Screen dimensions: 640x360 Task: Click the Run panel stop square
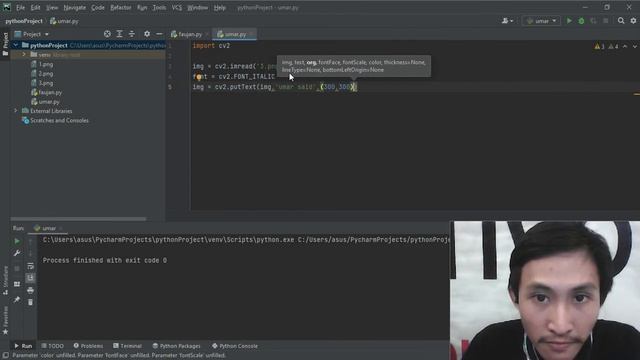click(17, 269)
